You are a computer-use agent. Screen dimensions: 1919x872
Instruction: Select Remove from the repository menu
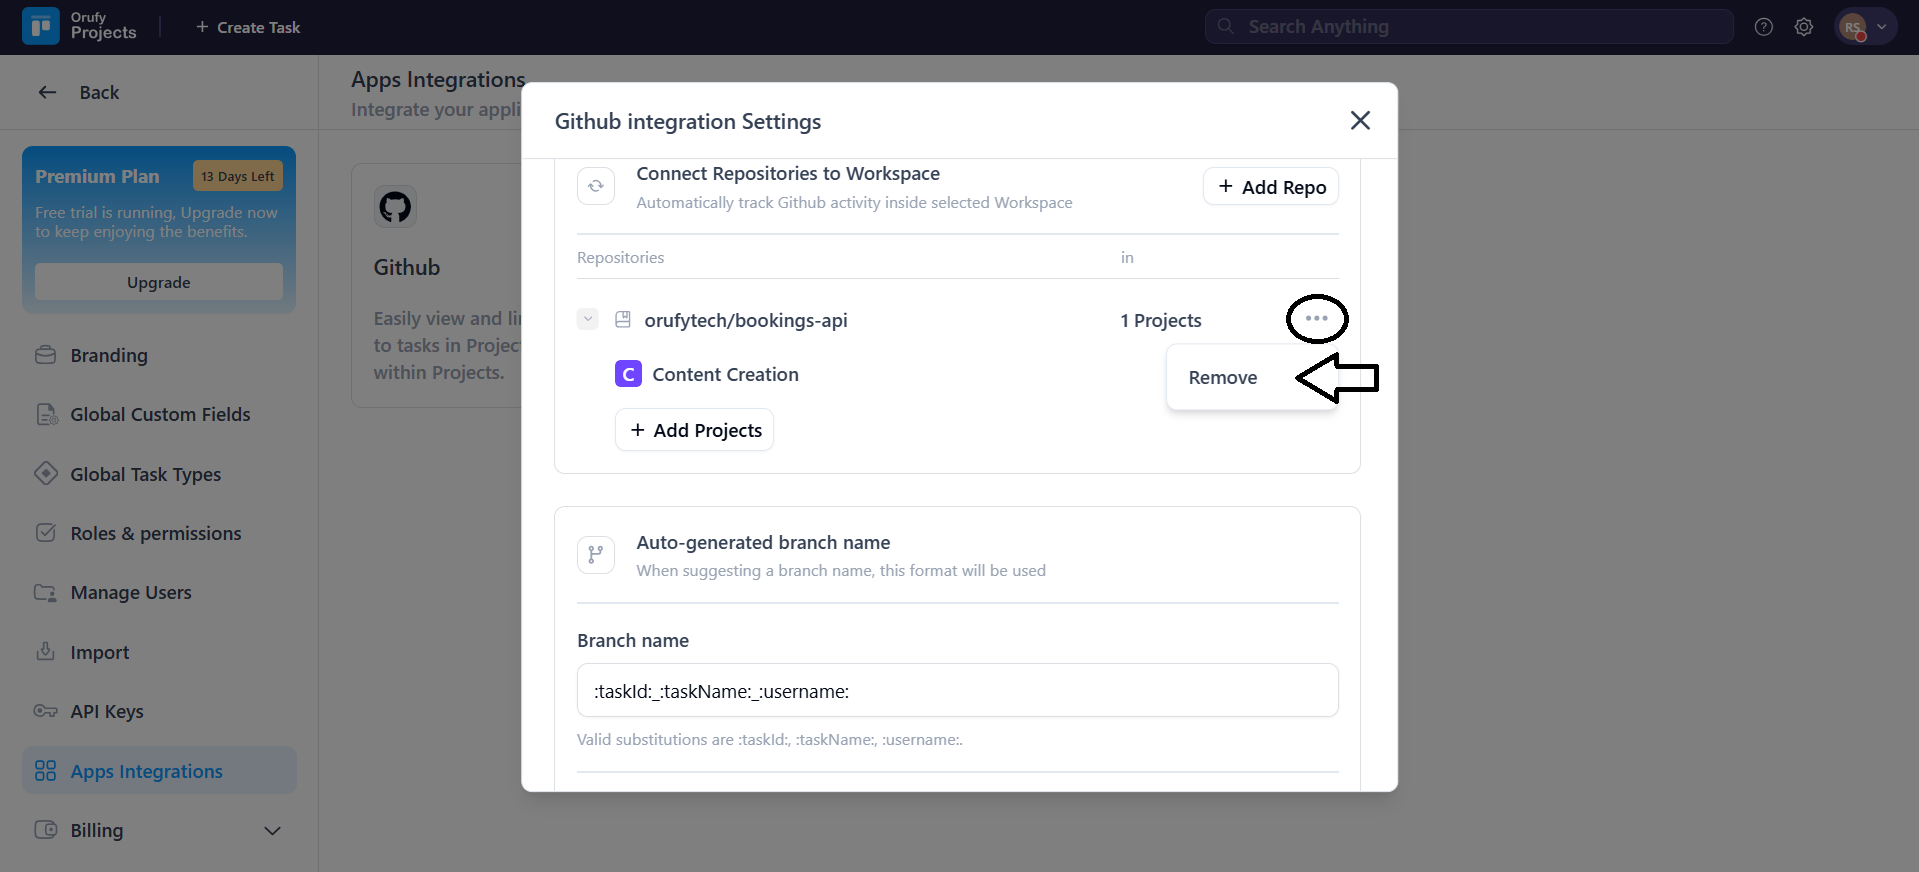1223,378
